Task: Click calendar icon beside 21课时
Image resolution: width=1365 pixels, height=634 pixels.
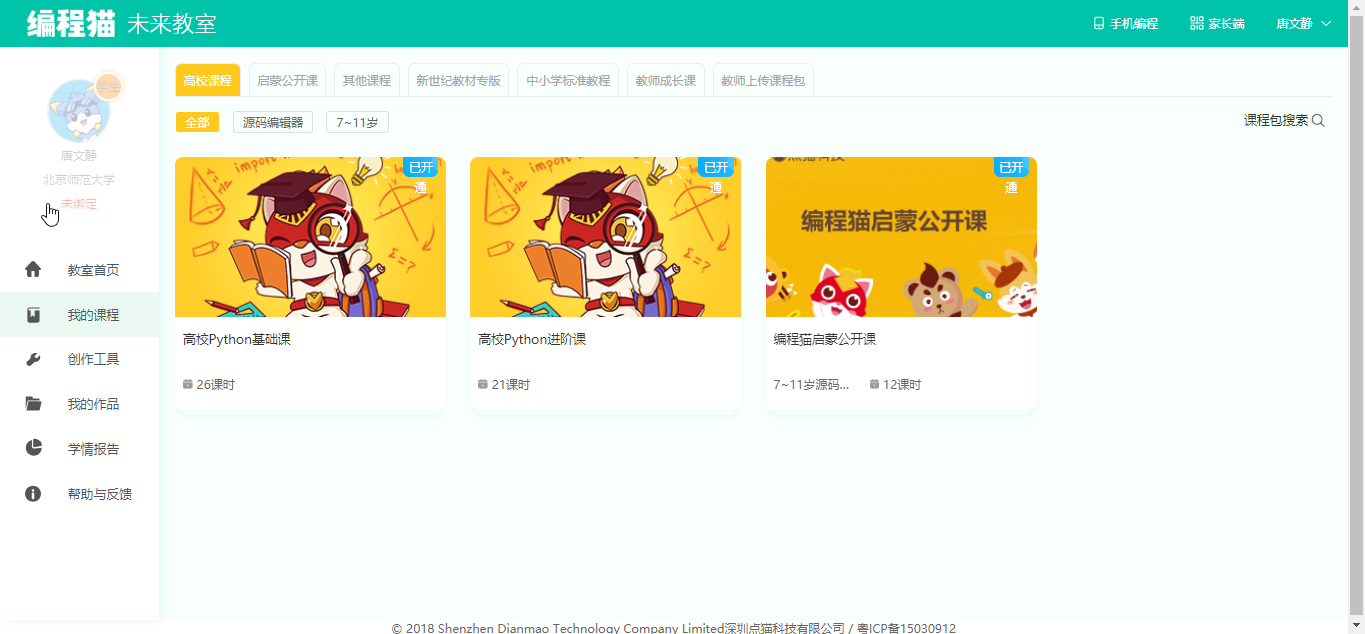Action: point(483,384)
